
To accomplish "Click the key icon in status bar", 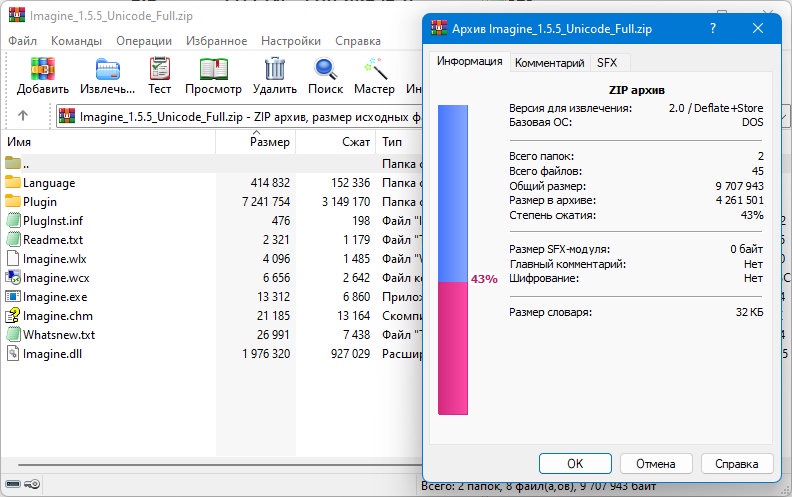I will tap(32, 484).
